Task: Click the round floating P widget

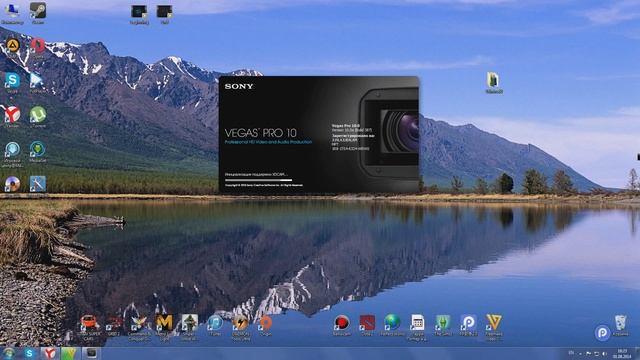Action: coord(602,333)
